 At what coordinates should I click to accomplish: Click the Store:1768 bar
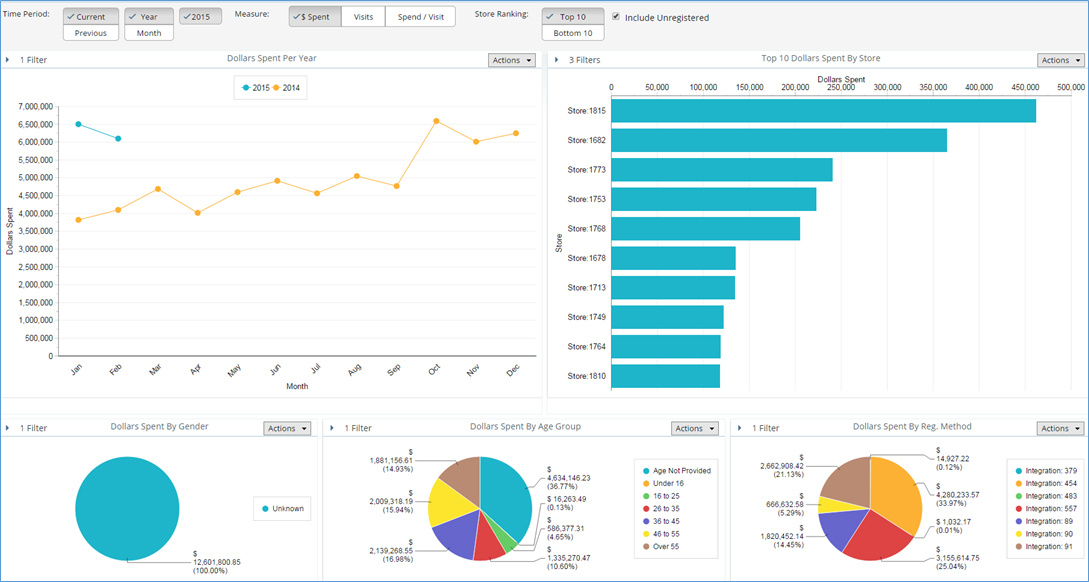tap(706, 228)
